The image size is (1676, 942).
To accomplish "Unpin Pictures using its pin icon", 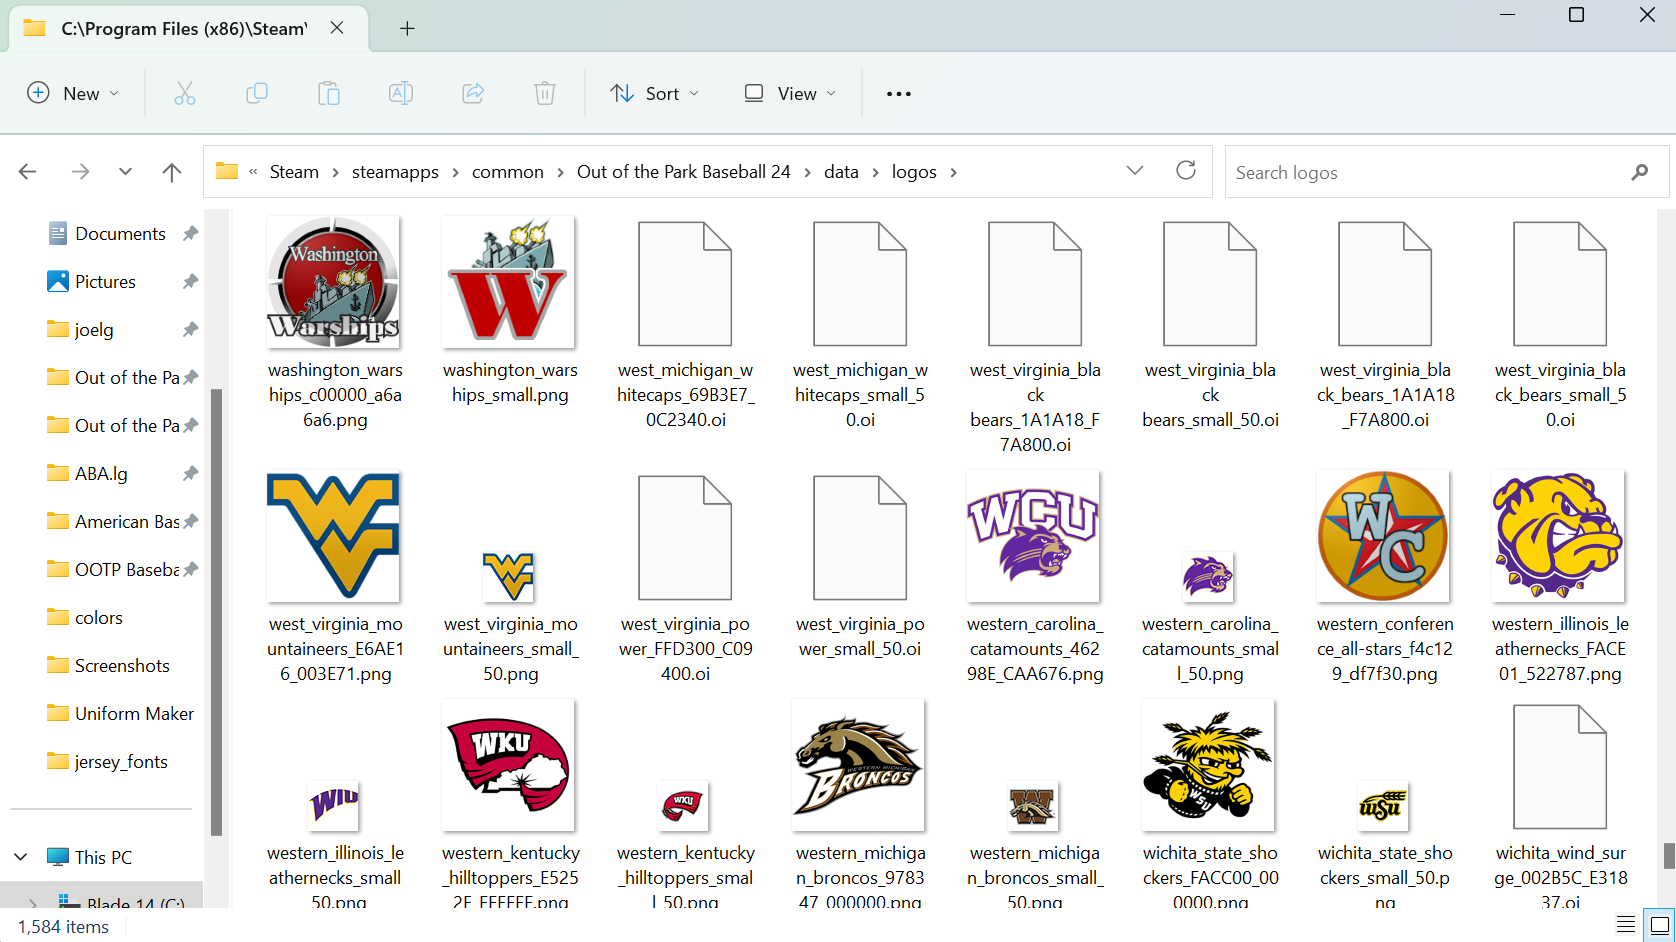I will click(x=190, y=282).
